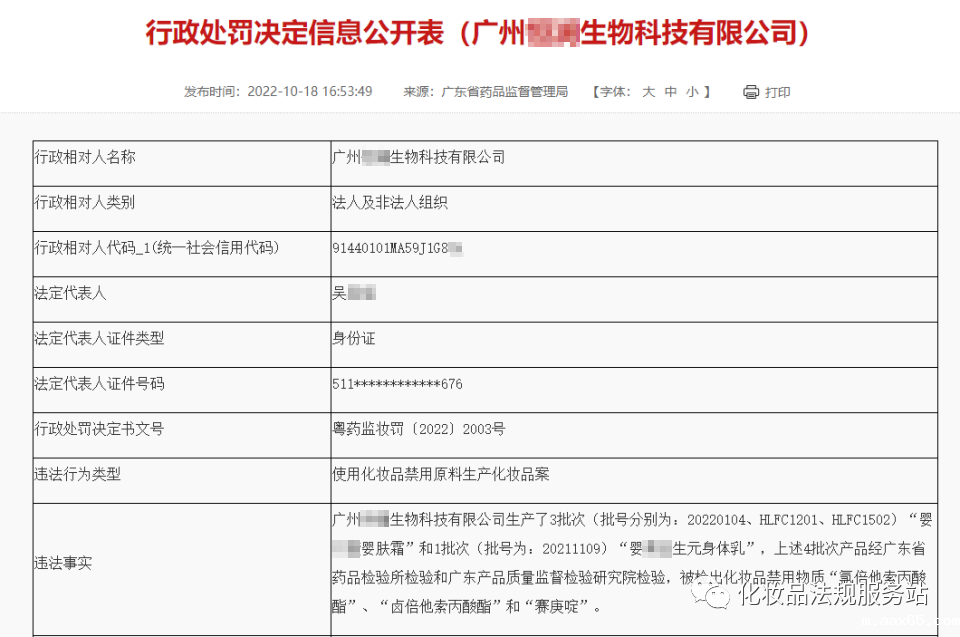
Task: Click the red page title heading
Action: pos(479,30)
